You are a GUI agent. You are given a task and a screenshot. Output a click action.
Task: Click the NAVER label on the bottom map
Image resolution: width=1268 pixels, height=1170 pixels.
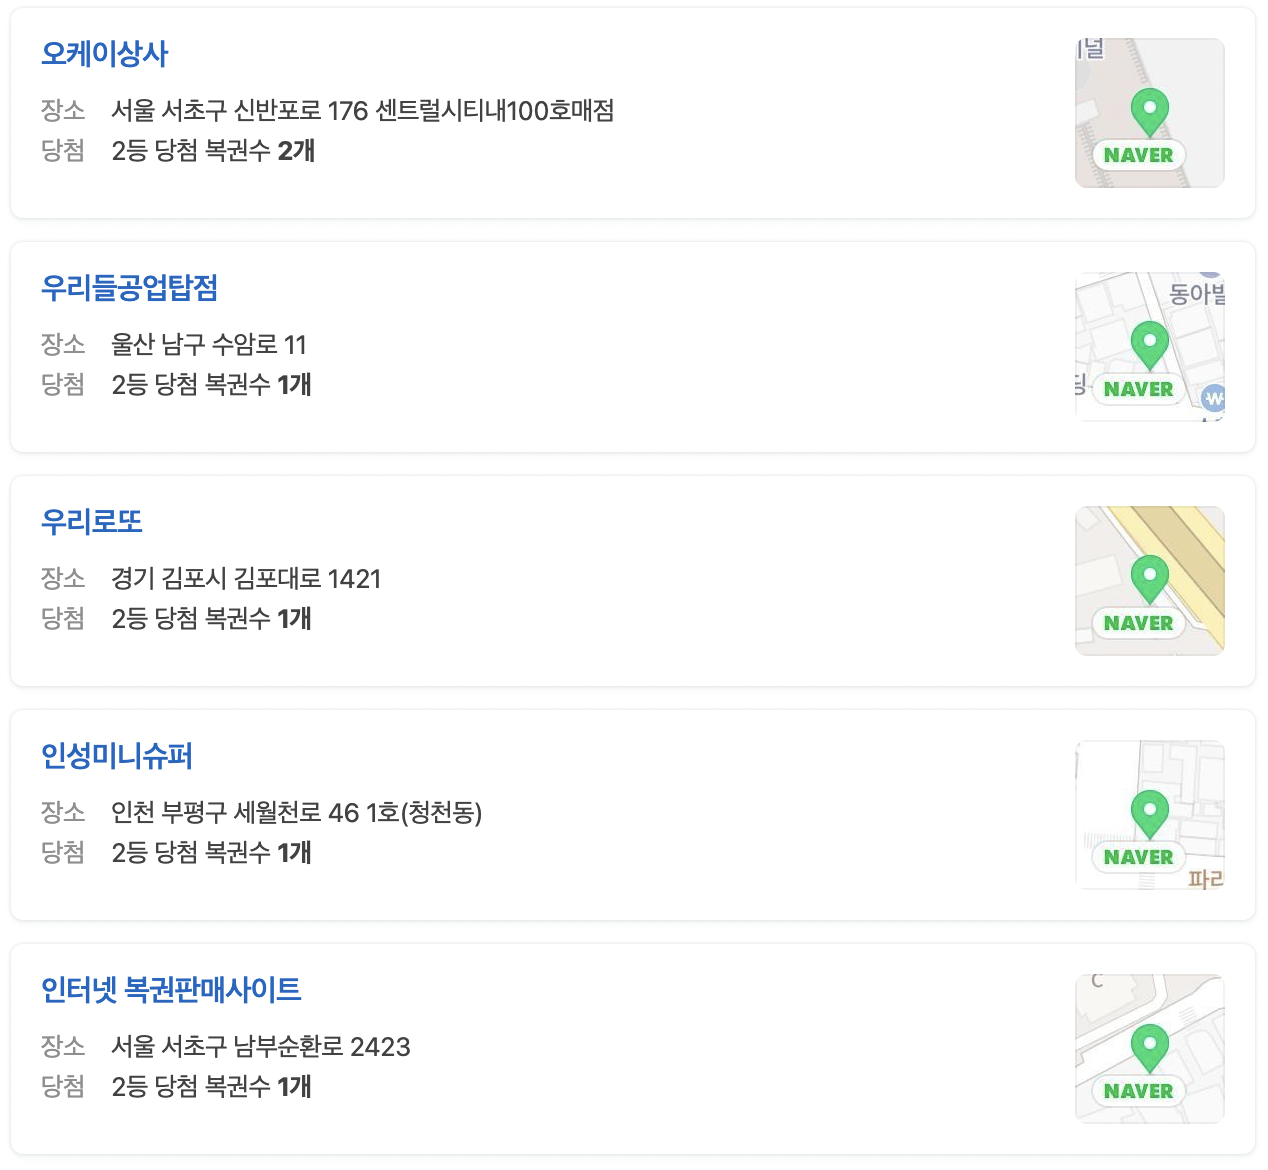pos(1139,1091)
